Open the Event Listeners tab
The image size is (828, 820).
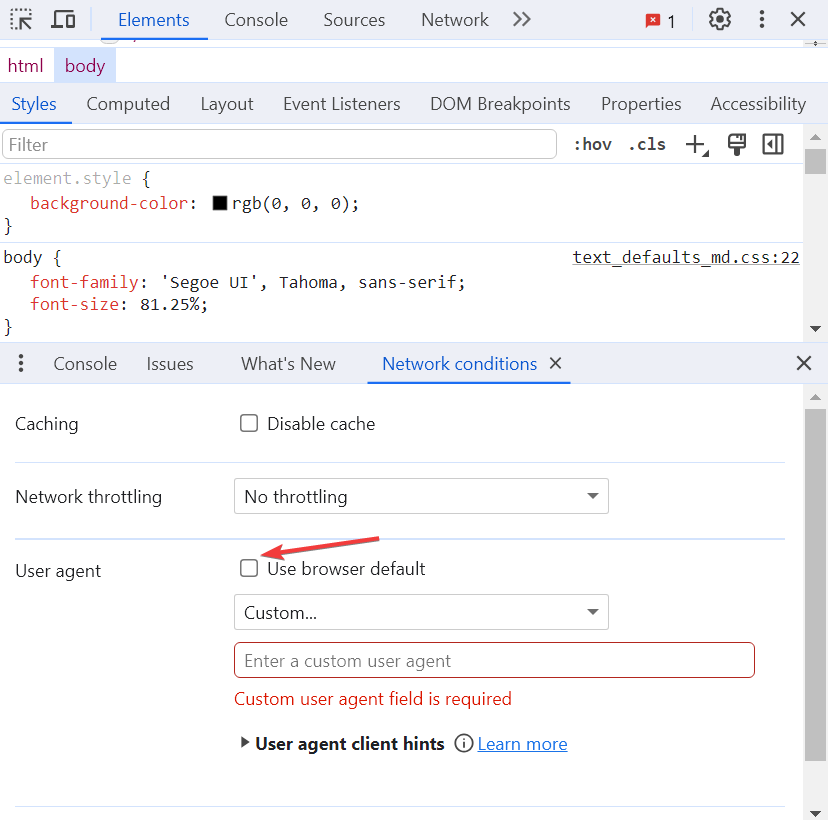click(341, 104)
